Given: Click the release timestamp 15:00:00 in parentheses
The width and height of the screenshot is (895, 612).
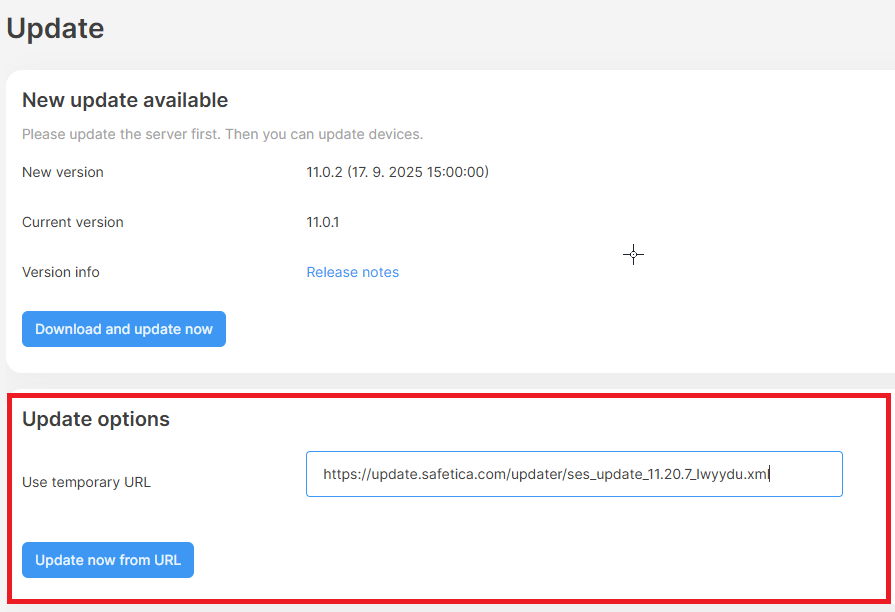Looking at the screenshot, I should (x=455, y=172).
